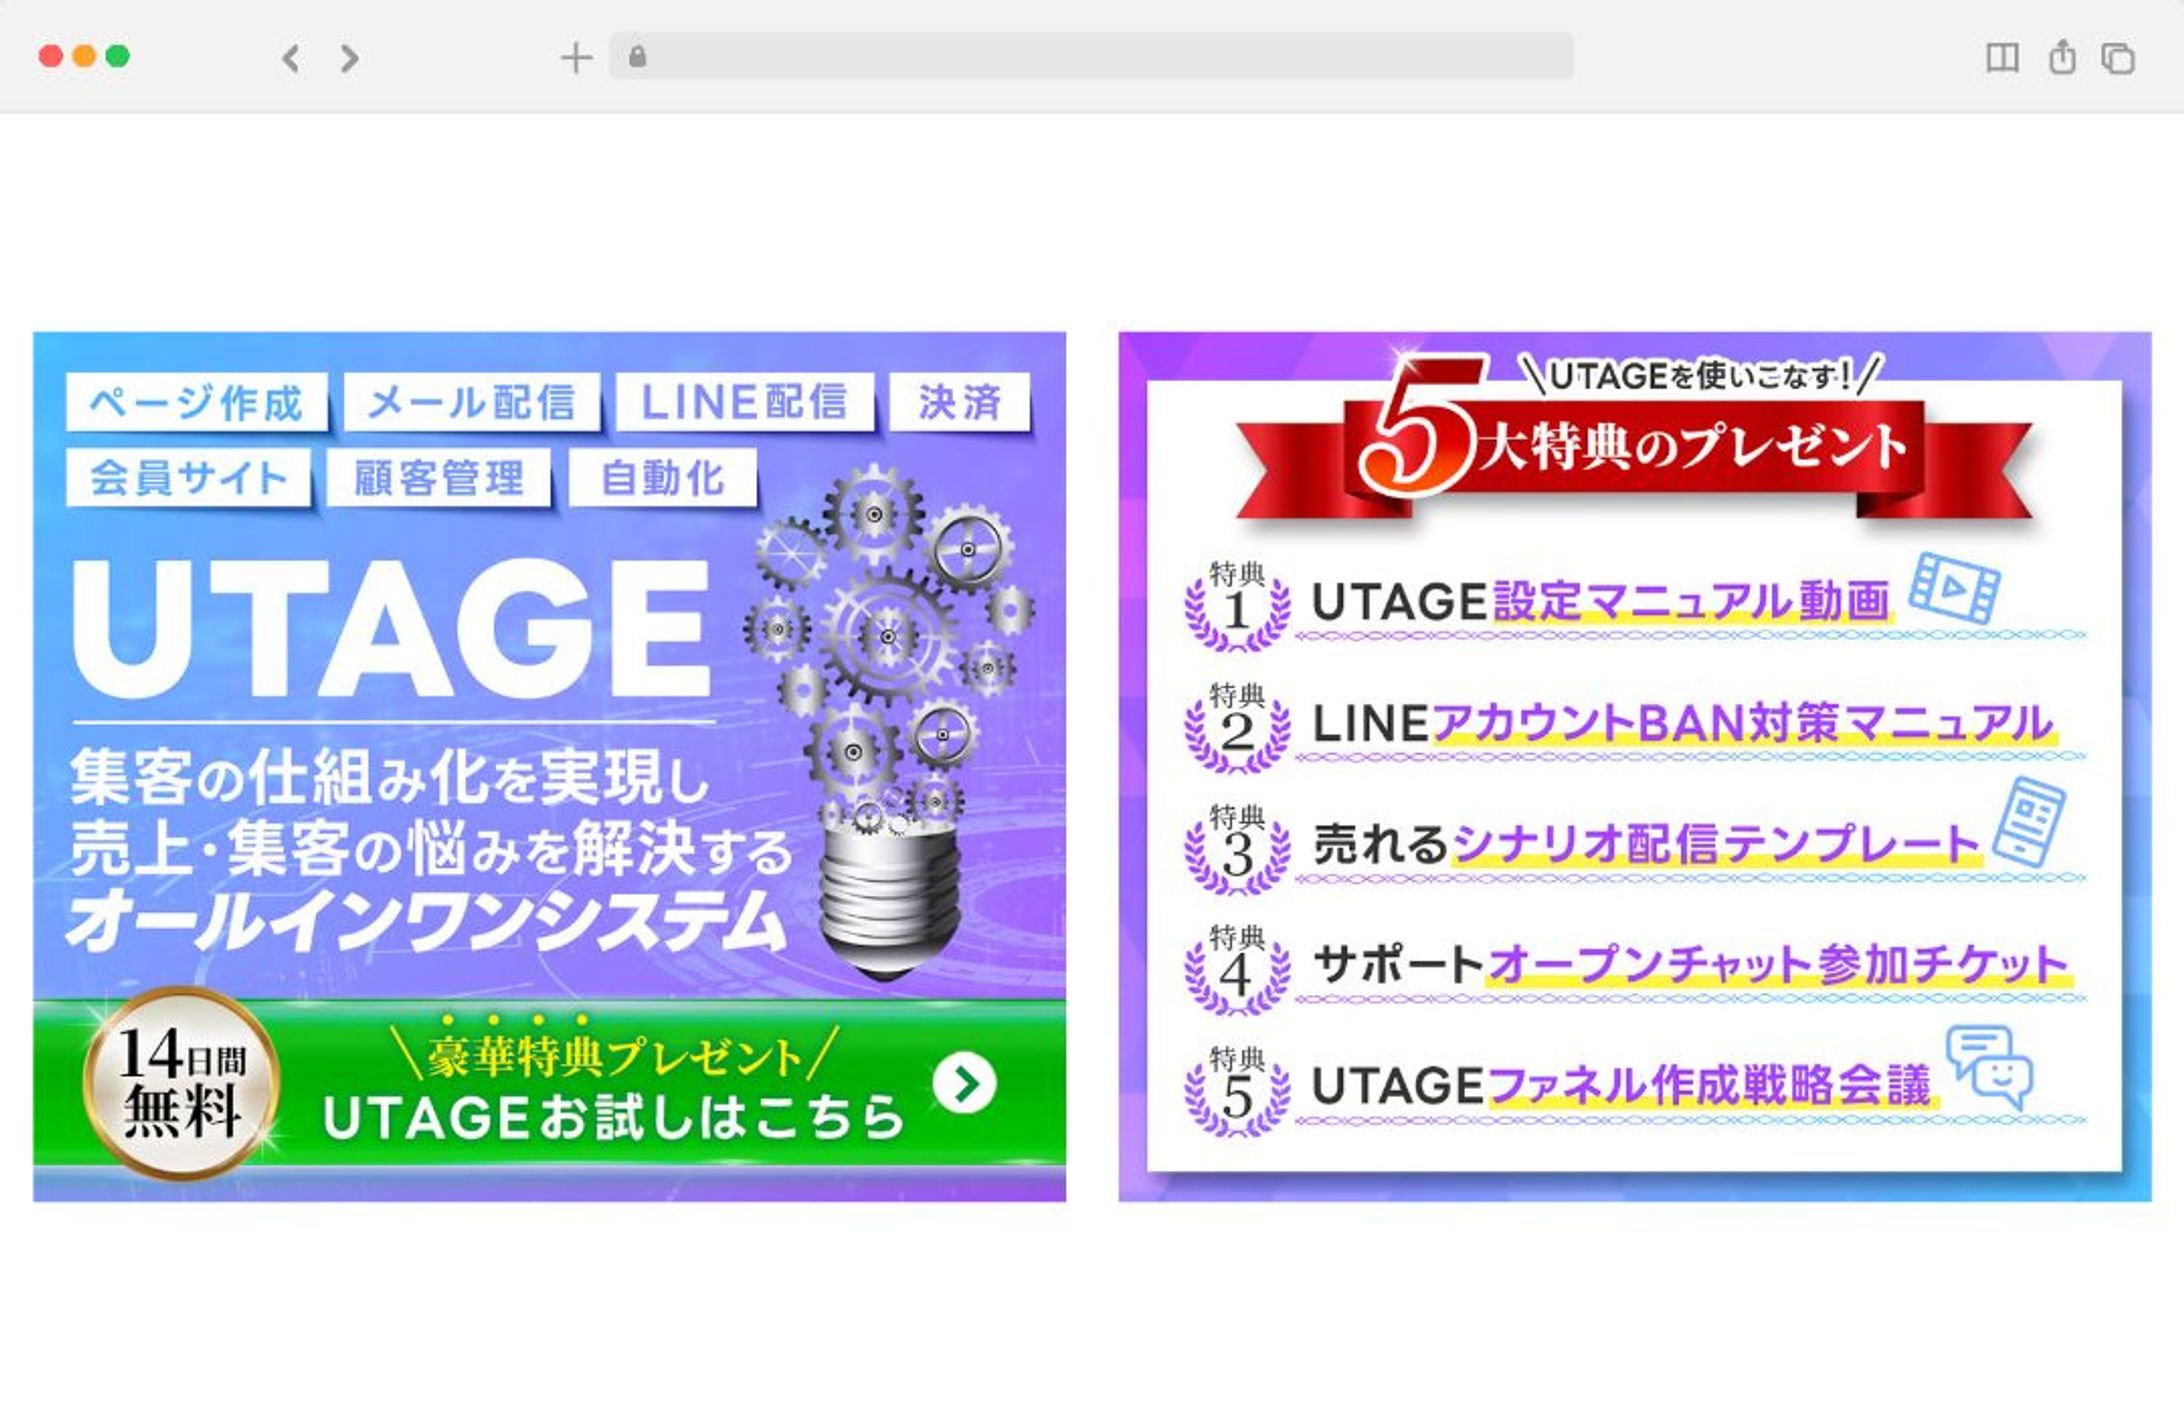The height and width of the screenshot is (1416, 2184).
Task: Click the 自動化 feature label
Action: click(x=665, y=478)
